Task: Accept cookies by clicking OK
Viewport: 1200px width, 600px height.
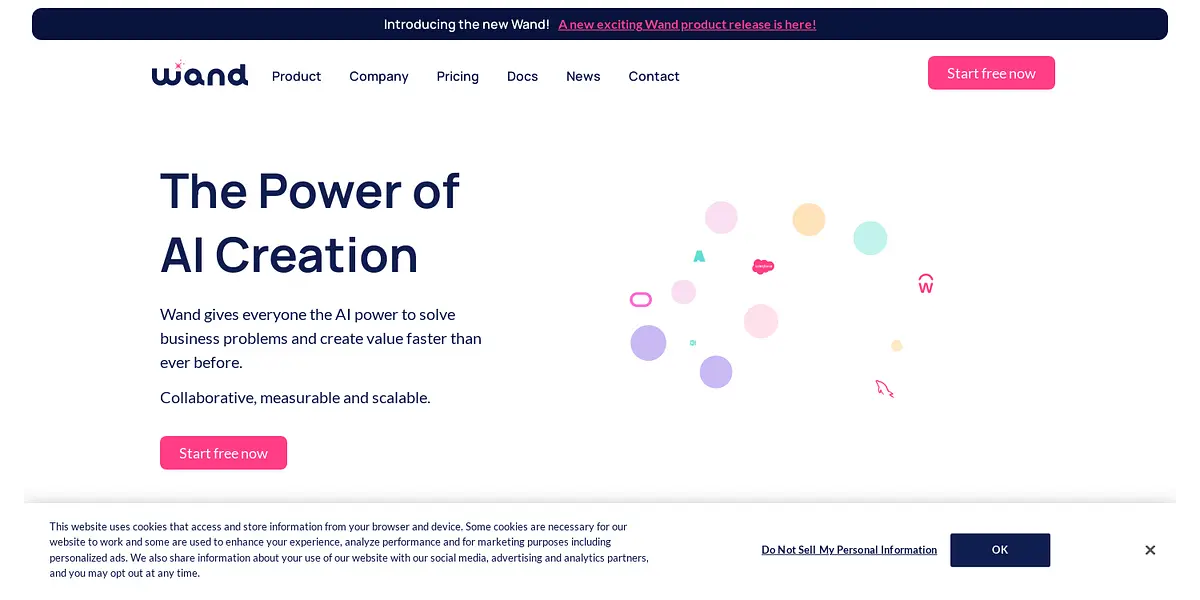Action: pyautogui.click(x=1000, y=550)
